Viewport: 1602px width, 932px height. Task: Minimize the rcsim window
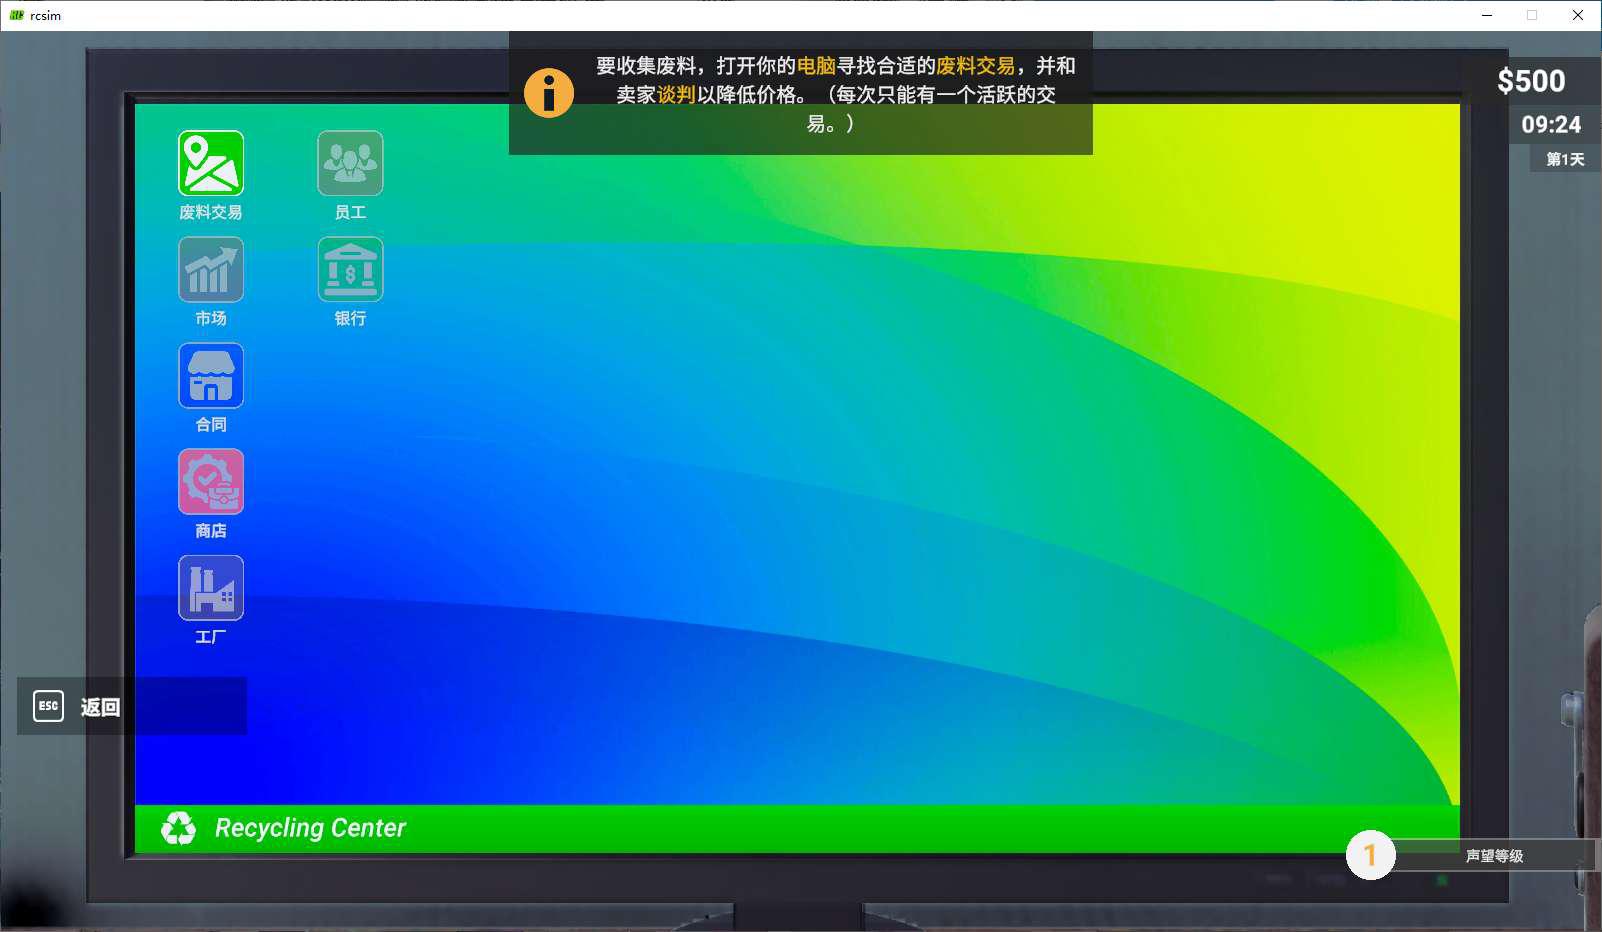(x=1487, y=15)
